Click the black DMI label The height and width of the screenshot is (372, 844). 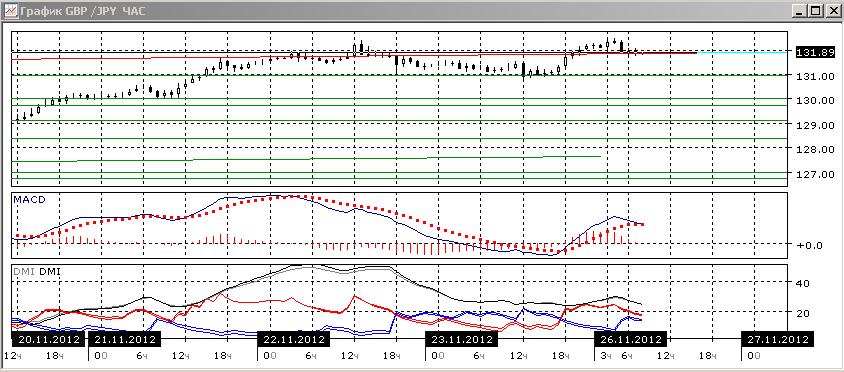(x=50, y=272)
